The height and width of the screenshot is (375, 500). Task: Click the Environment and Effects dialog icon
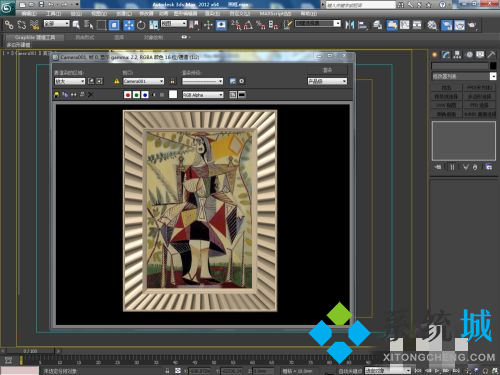(241, 81)
